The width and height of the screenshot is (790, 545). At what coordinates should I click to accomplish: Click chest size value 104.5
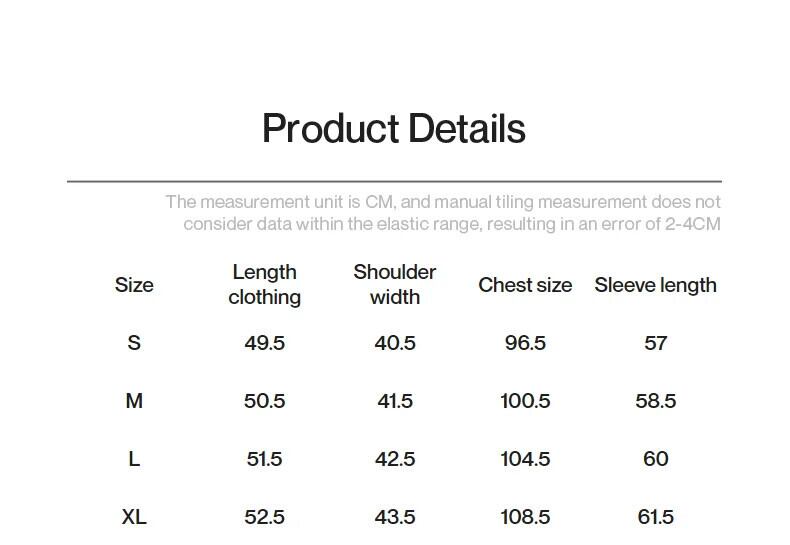tap(525, 459)
